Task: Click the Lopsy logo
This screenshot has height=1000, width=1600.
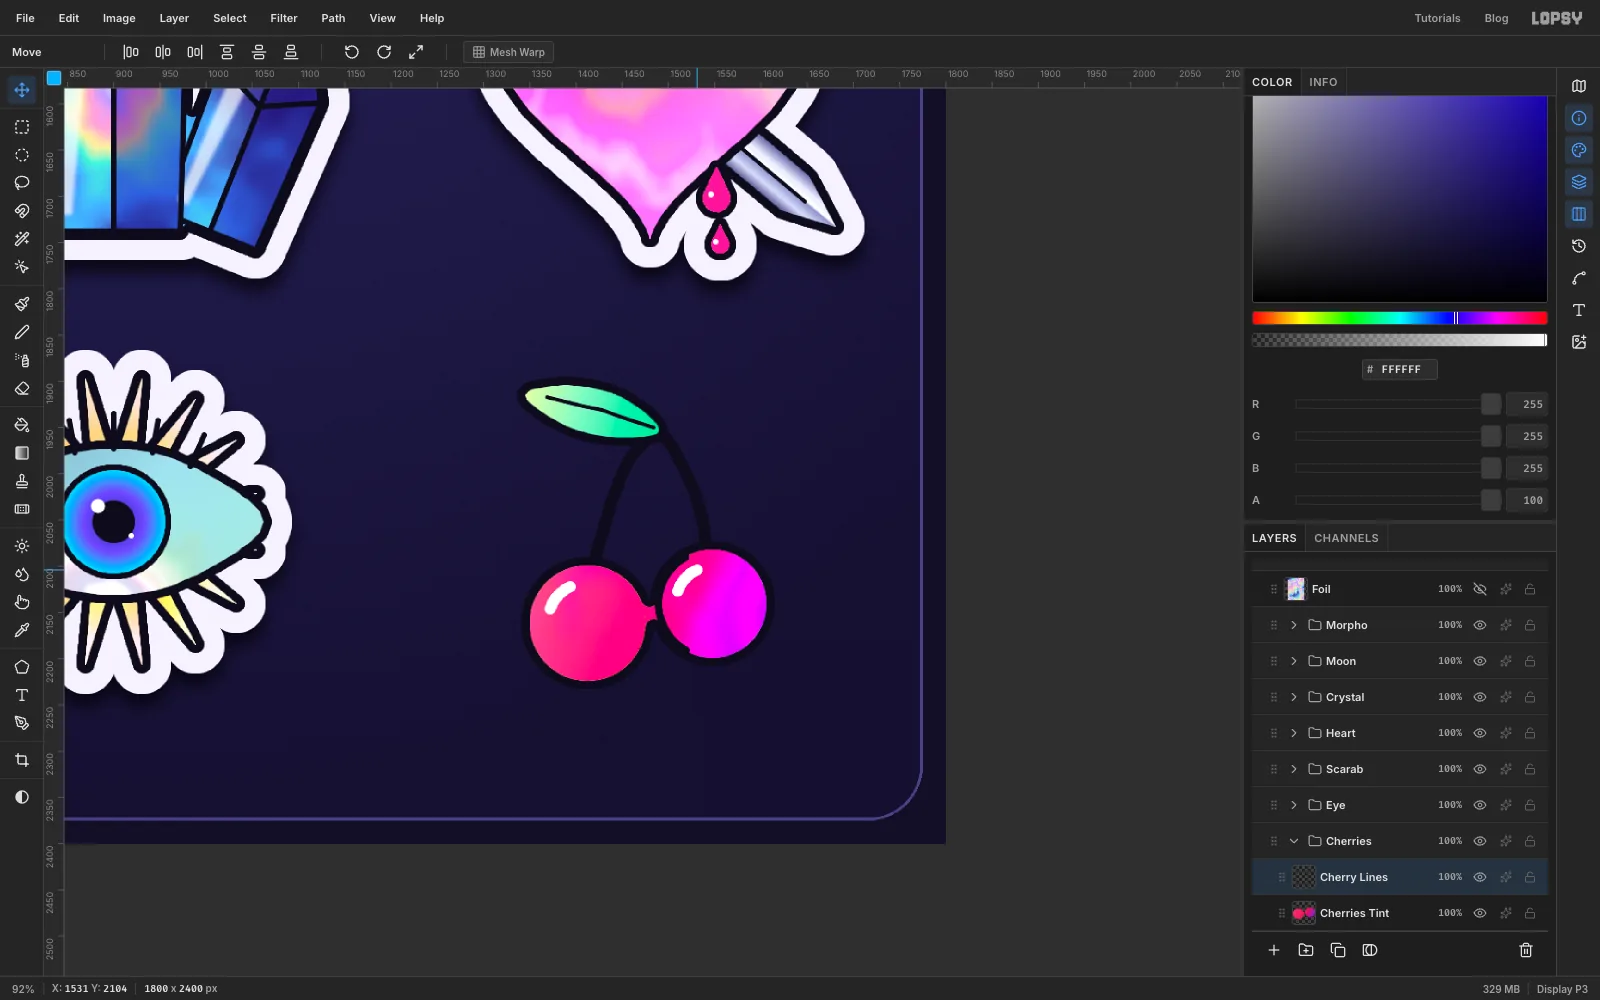Action: pos(1557,18)
